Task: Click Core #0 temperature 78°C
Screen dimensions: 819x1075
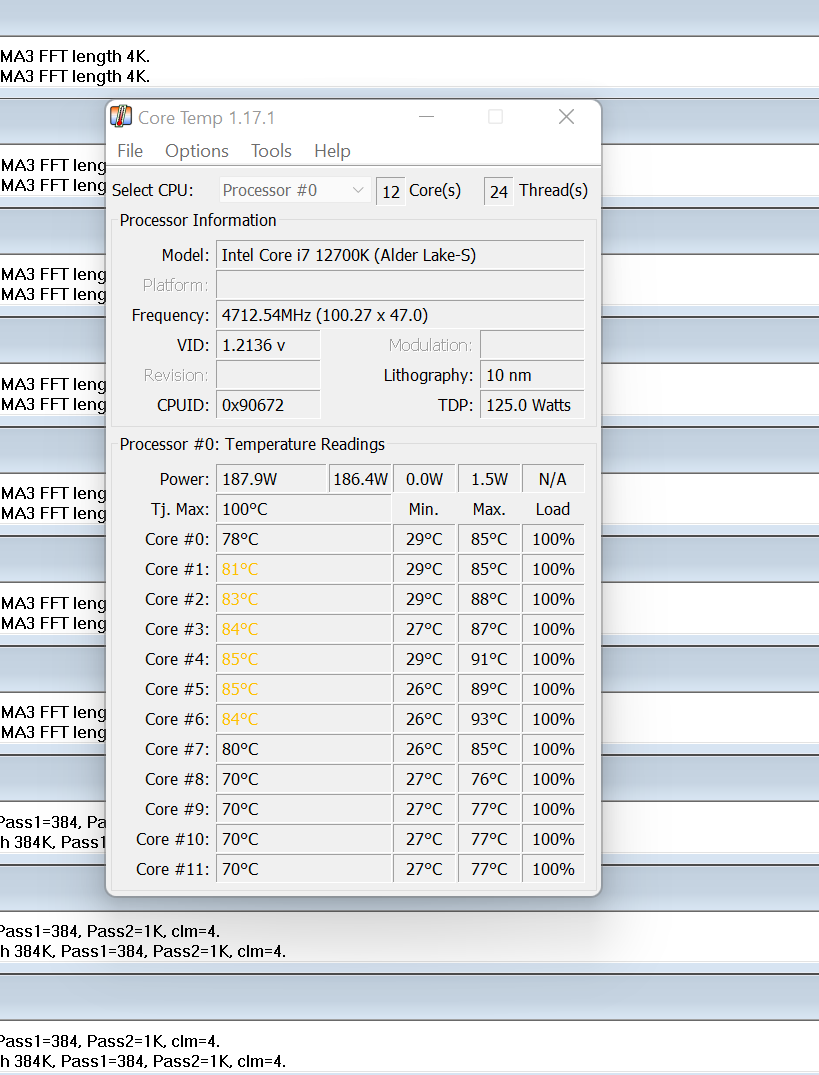Action: (x=304, y=540)
